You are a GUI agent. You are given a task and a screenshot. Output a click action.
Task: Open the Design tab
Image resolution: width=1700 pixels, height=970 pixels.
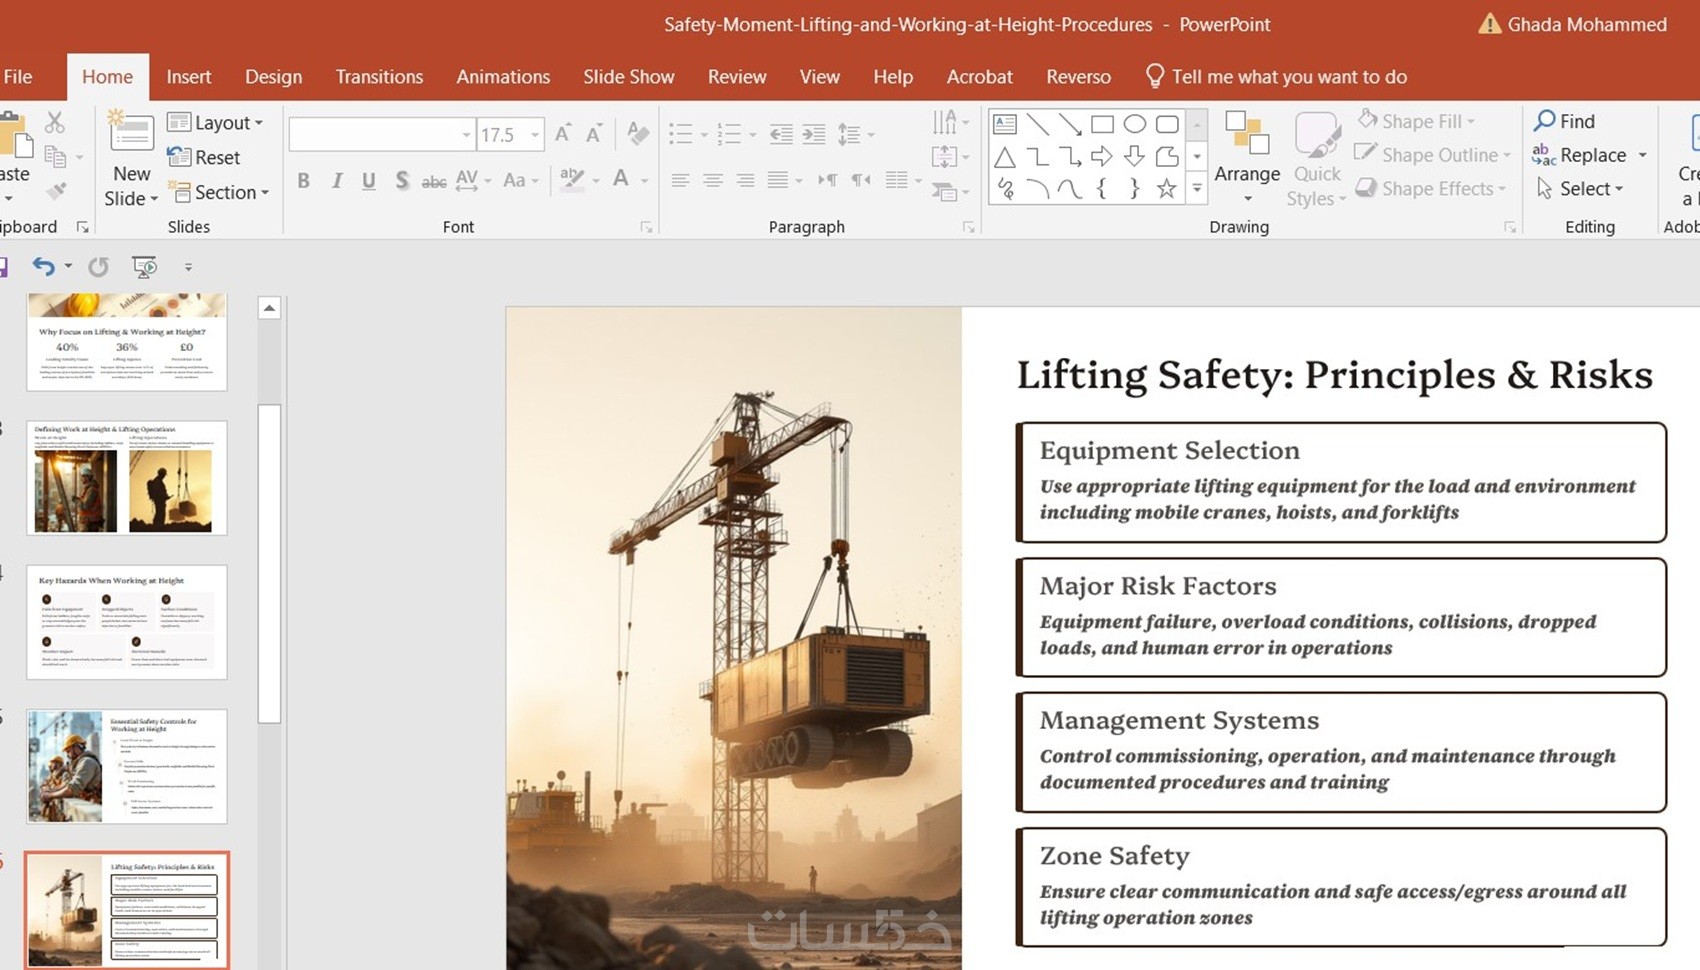[x=273, y=76]
